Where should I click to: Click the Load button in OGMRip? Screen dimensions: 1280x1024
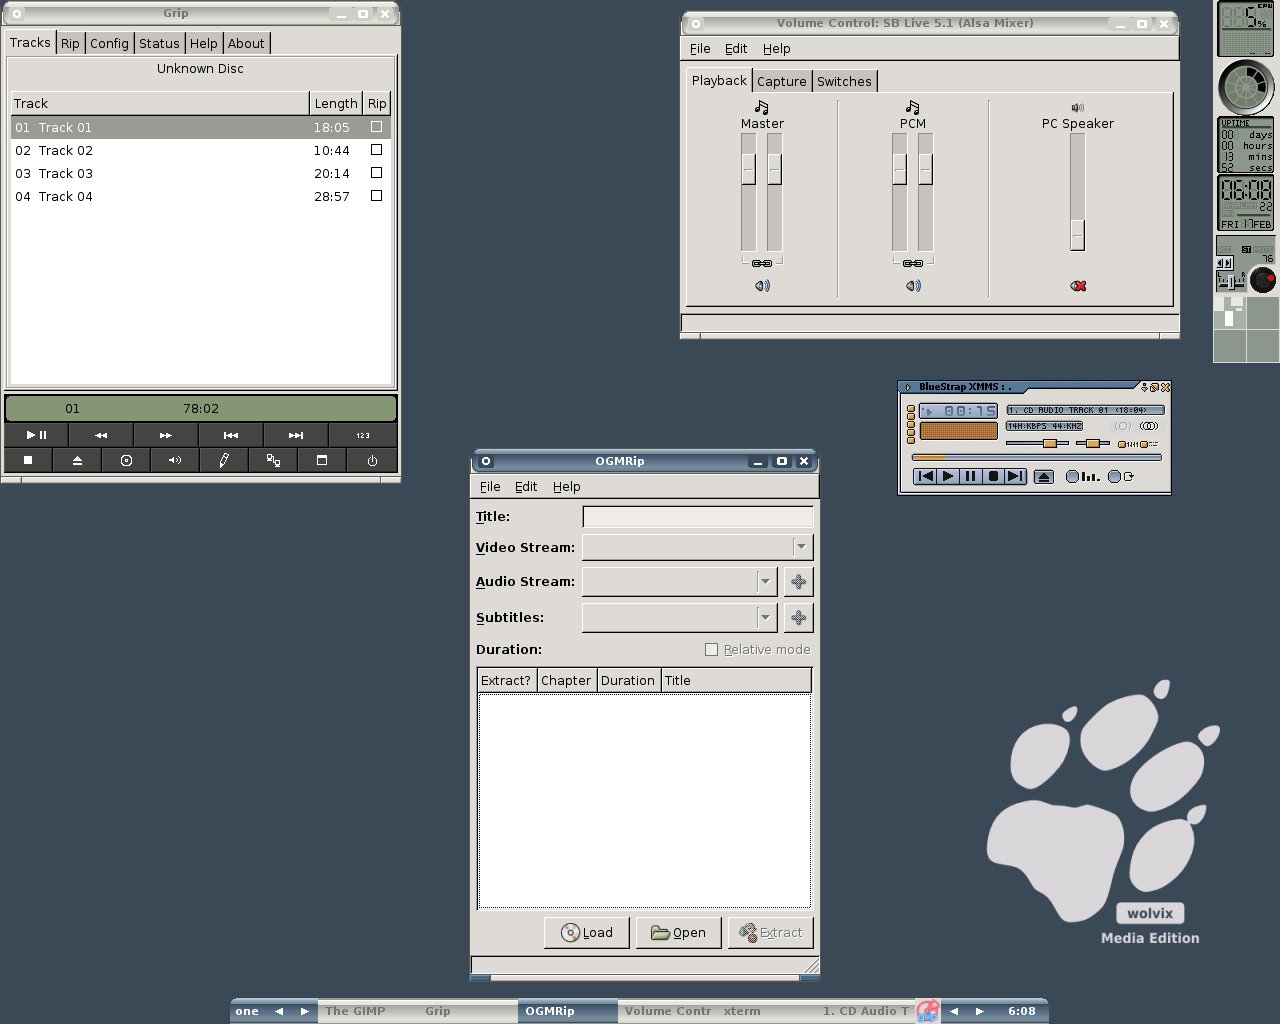[x=586, y=932]
